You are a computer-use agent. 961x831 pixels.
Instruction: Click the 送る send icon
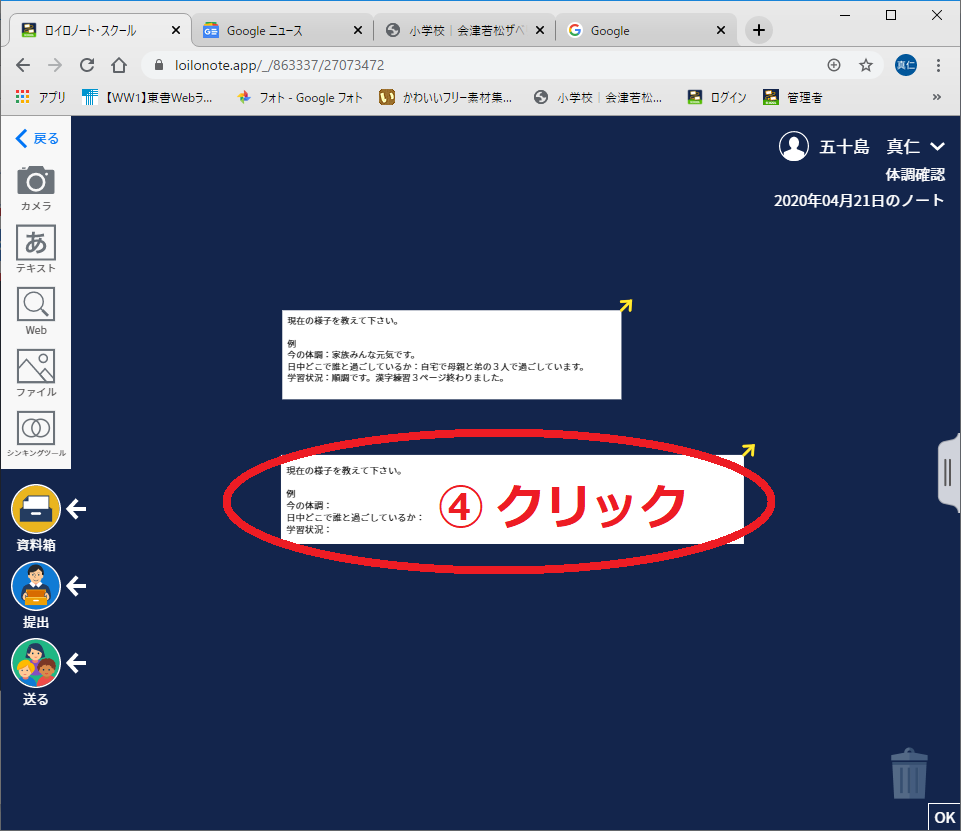click(x=36, y=663)
